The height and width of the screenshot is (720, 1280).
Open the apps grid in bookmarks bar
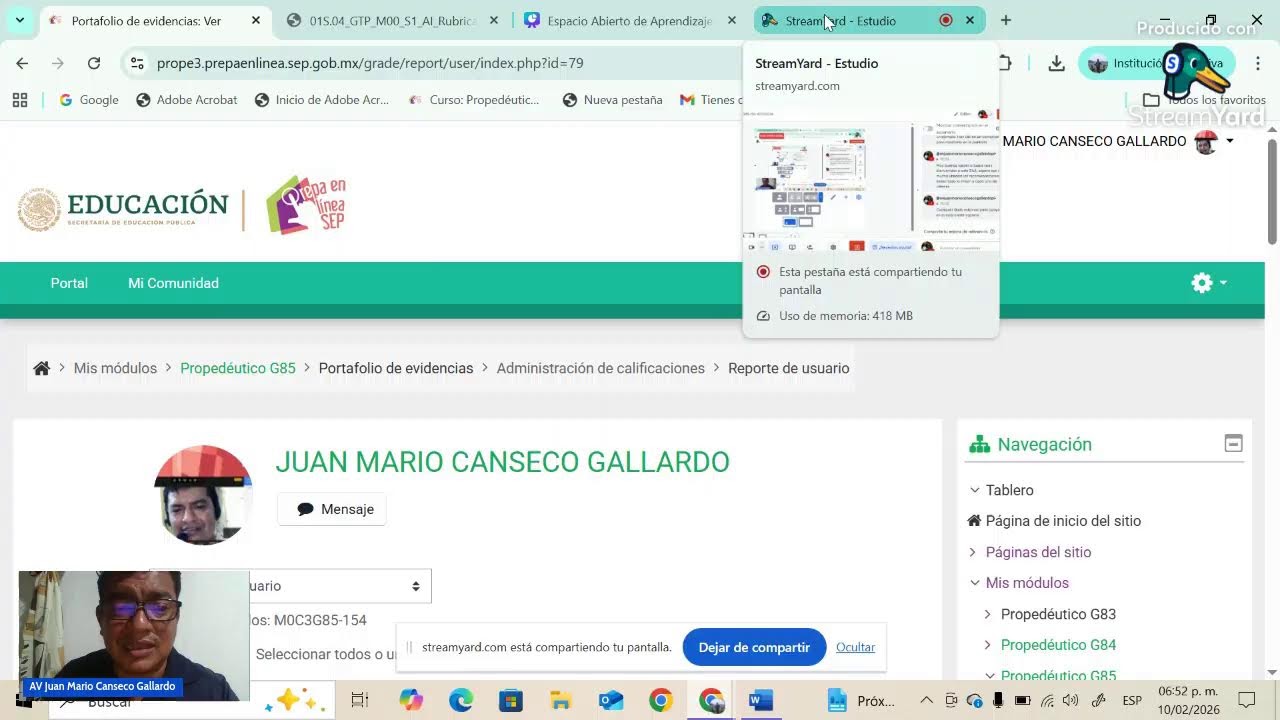(x=19, y=100)
